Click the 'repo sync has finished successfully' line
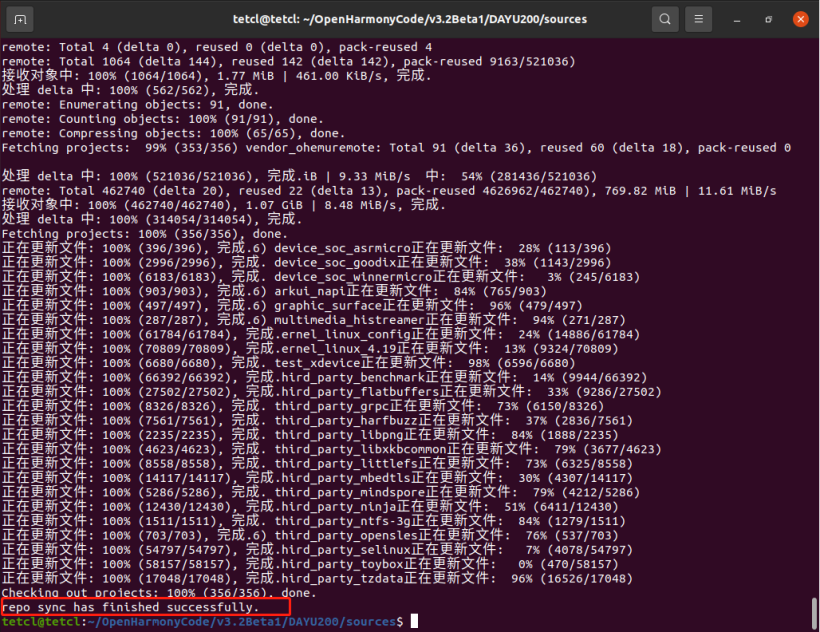The height and width of the screenshot is (632, 820). [131, 607]
